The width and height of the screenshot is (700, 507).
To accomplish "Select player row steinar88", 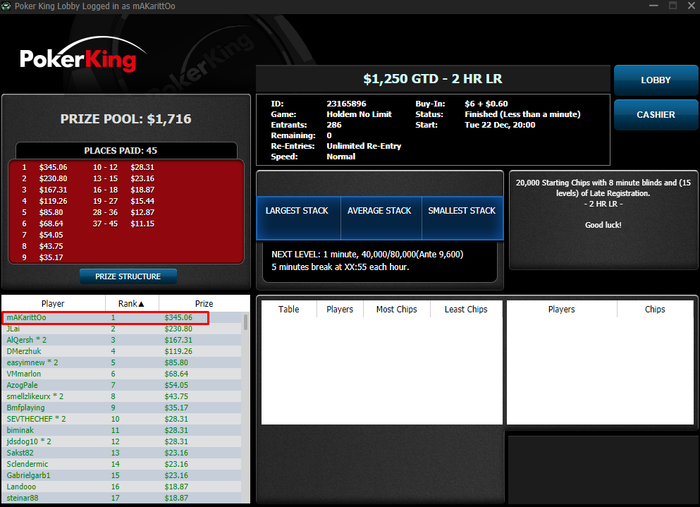I will pos(121,498).
